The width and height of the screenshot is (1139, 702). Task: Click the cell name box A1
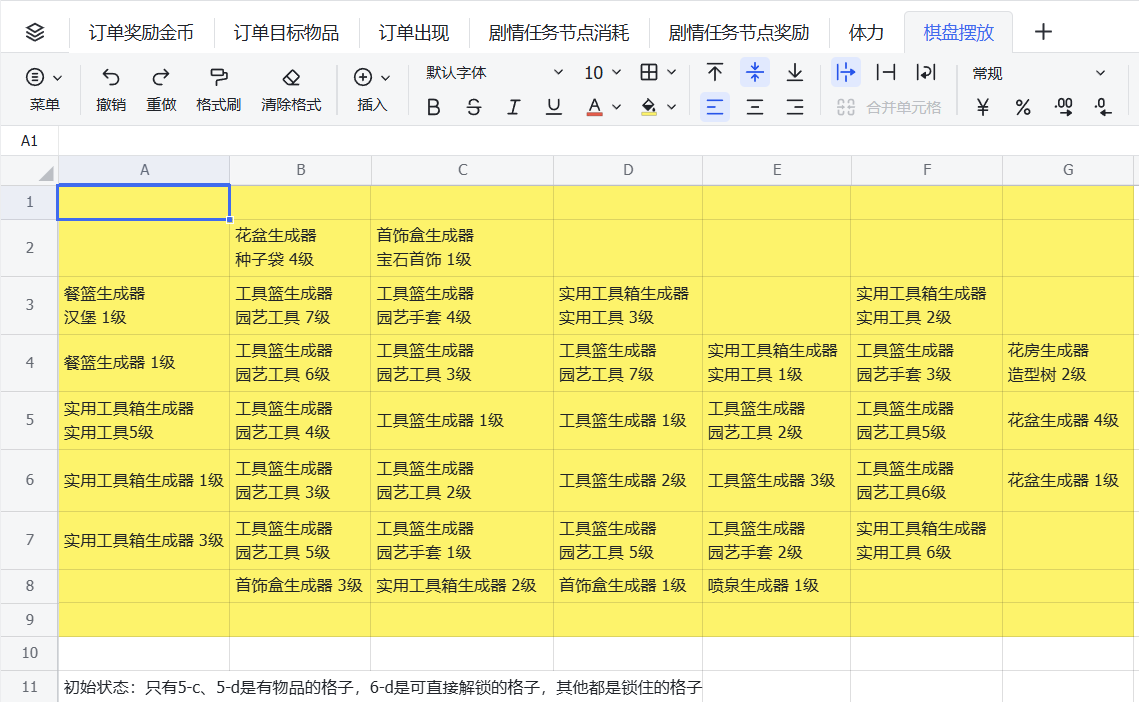point(29,141)
